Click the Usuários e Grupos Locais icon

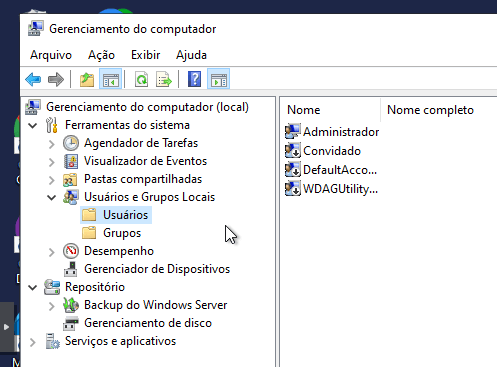tap(71, 197)
